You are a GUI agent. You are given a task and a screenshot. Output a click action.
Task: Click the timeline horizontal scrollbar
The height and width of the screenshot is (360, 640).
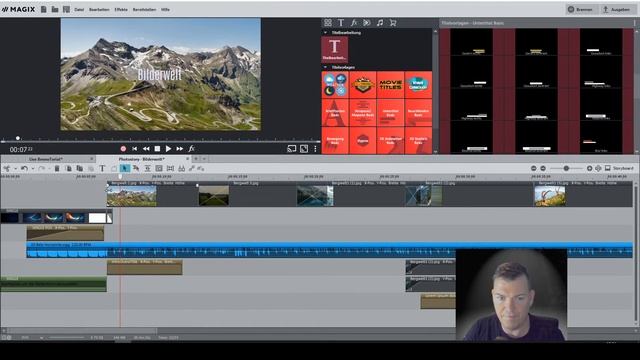pyautogui.click(x=82, y=331)
